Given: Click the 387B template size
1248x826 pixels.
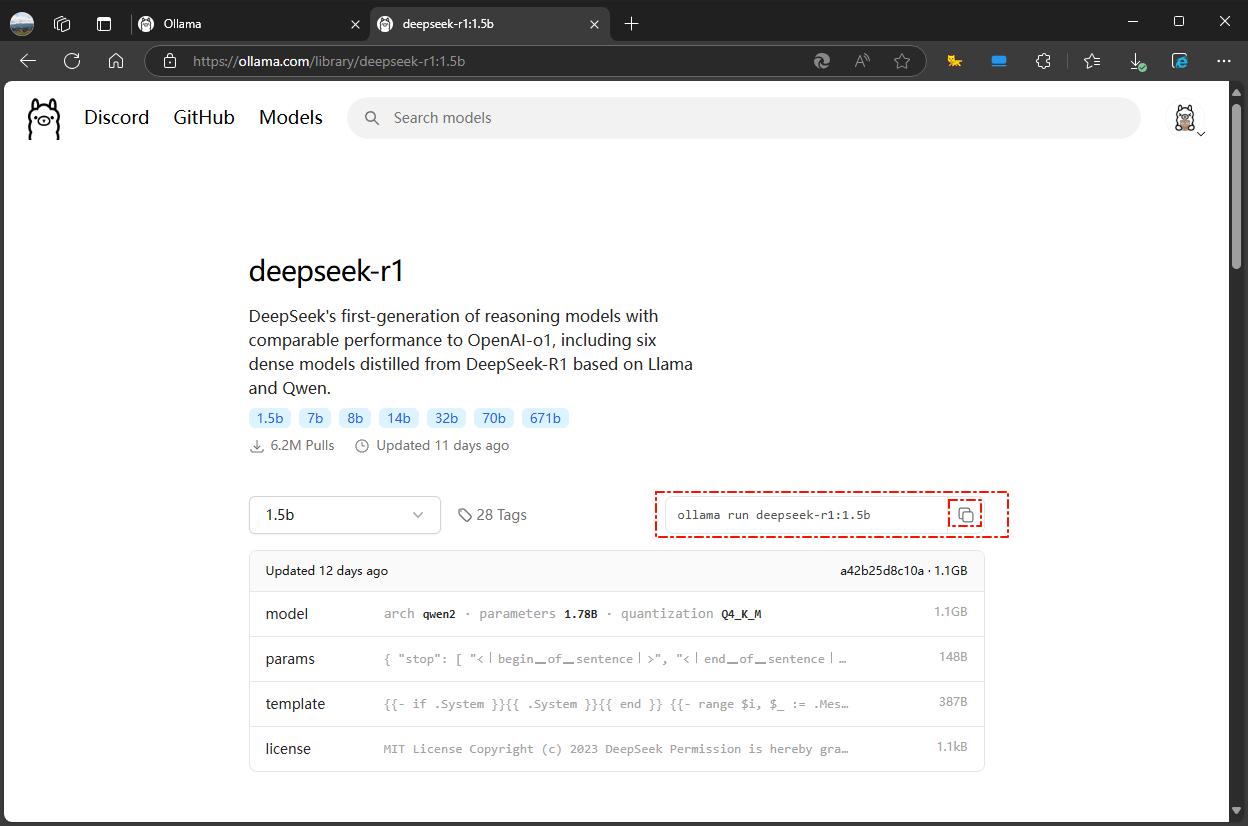Looking at the screenshot, I should click(x=953, y=702).
